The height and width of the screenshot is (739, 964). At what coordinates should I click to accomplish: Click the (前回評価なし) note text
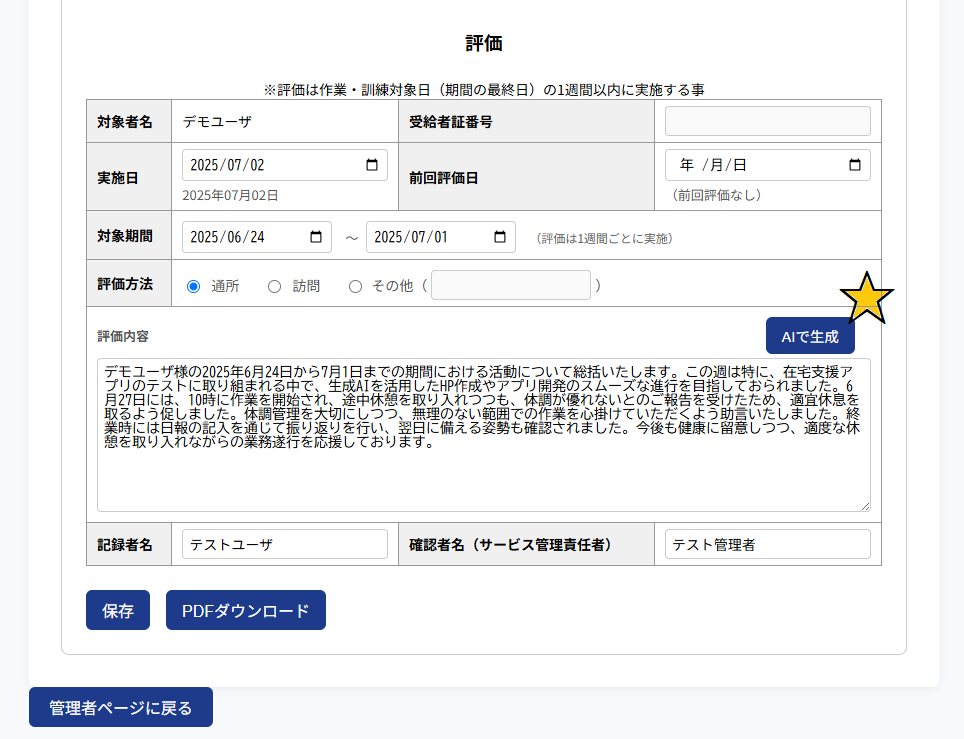[x=717, y=196]
